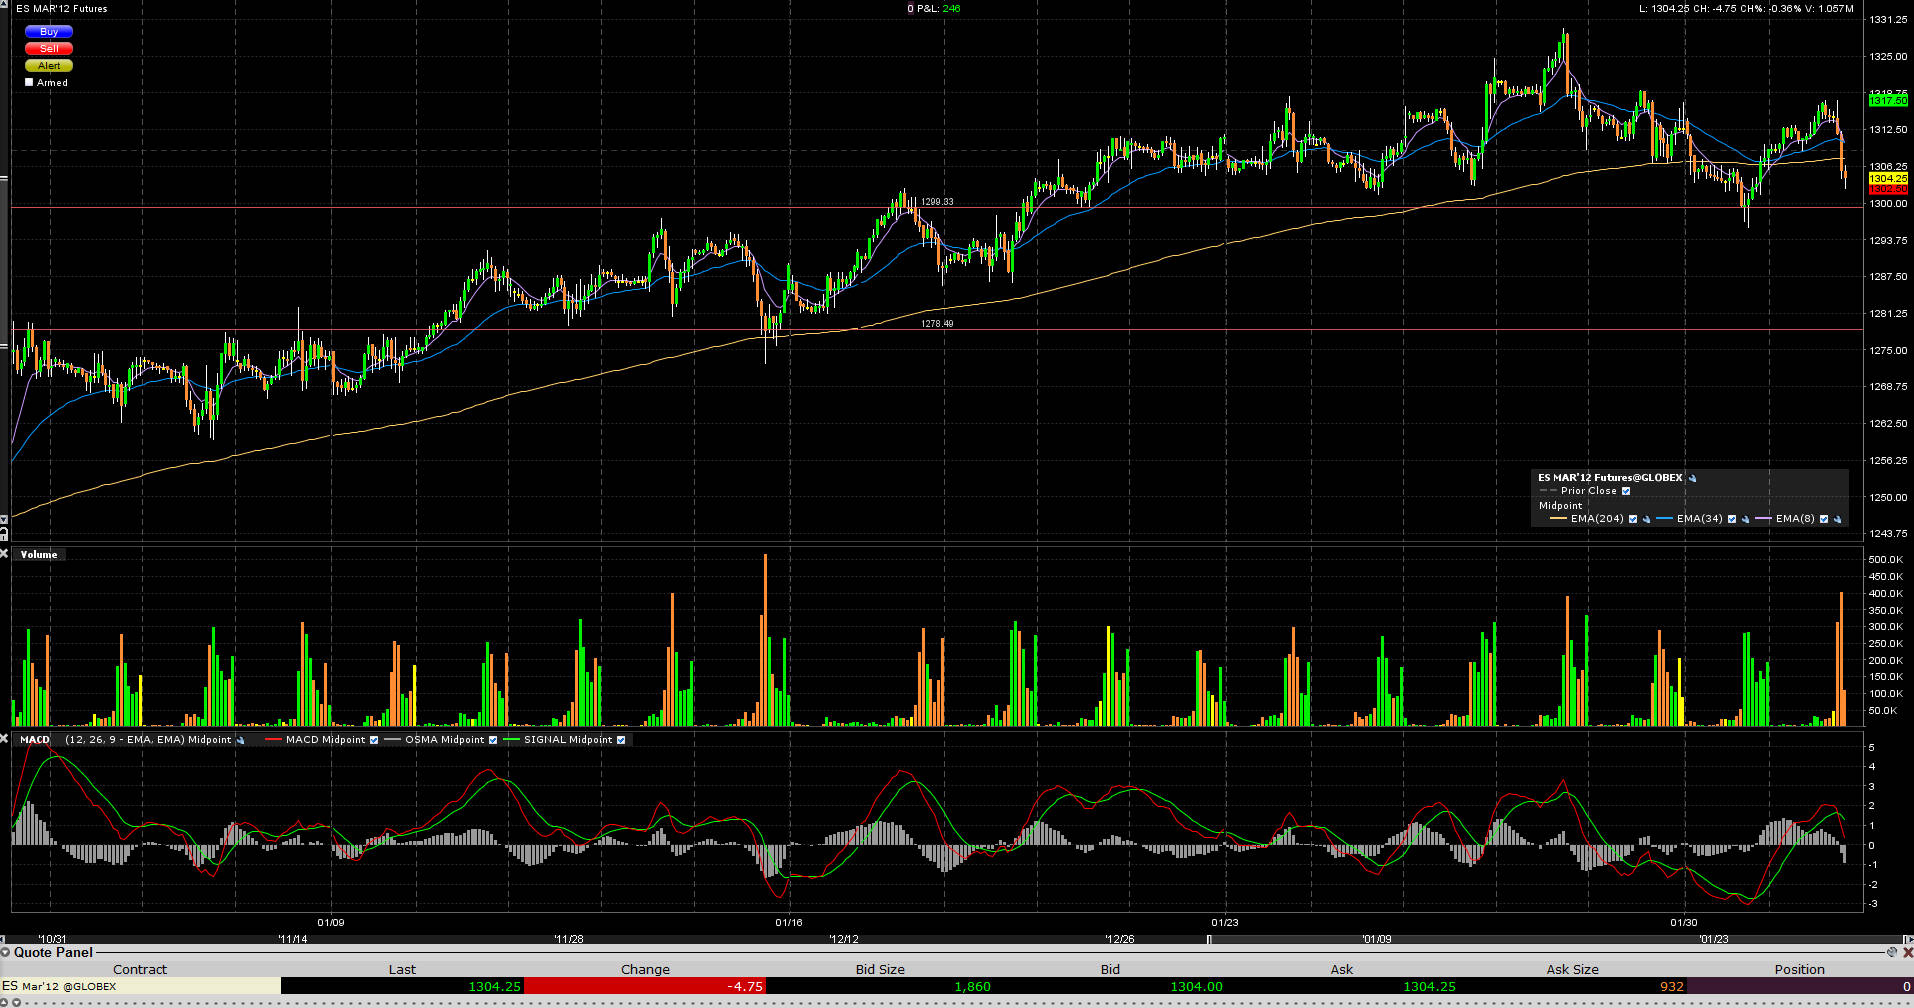Toggle OSMA Midpoint histogram checkbox
This screenshot has height=1008, width=1914.
pos(493,740)
